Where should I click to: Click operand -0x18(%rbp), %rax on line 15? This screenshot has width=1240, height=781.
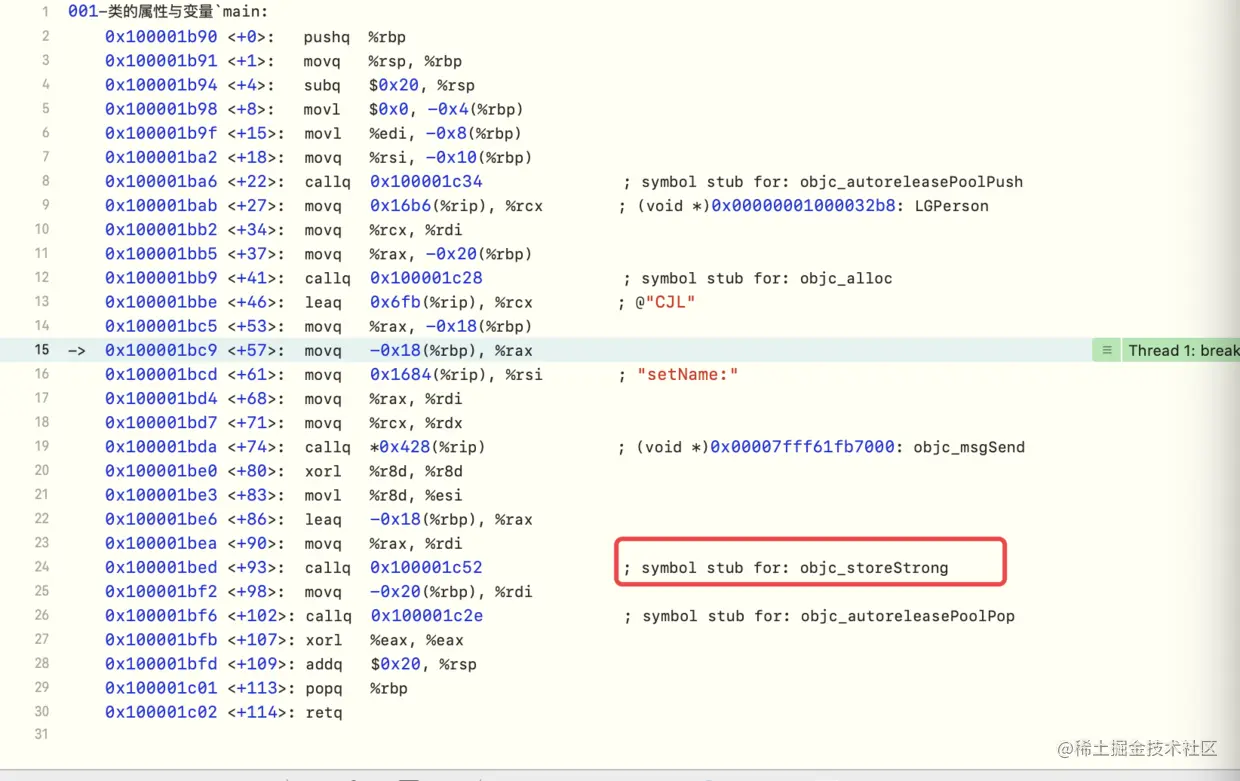pos(451,350)
